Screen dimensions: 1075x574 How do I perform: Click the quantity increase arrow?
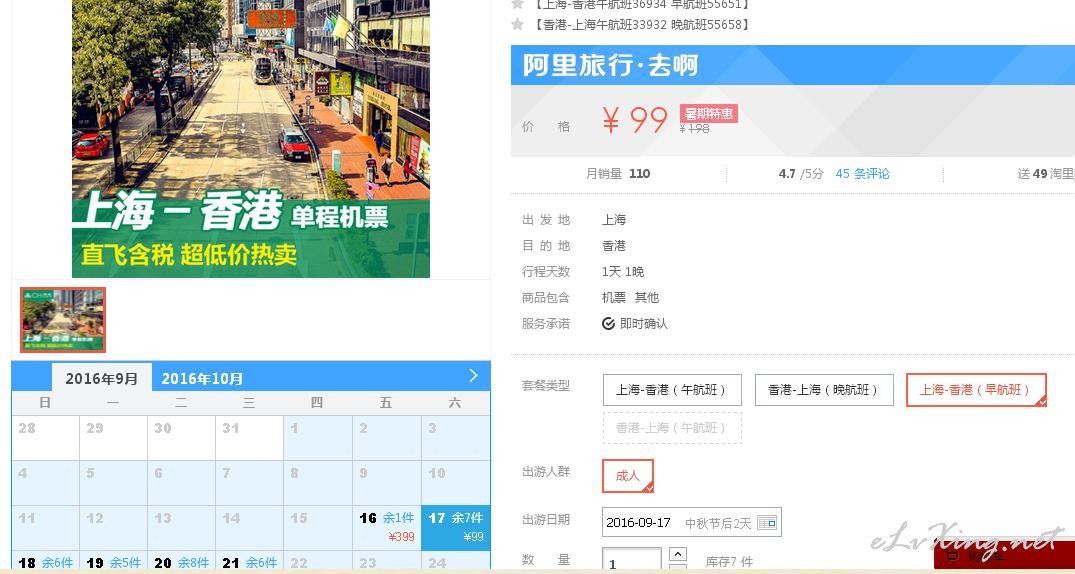coord(677,554)
